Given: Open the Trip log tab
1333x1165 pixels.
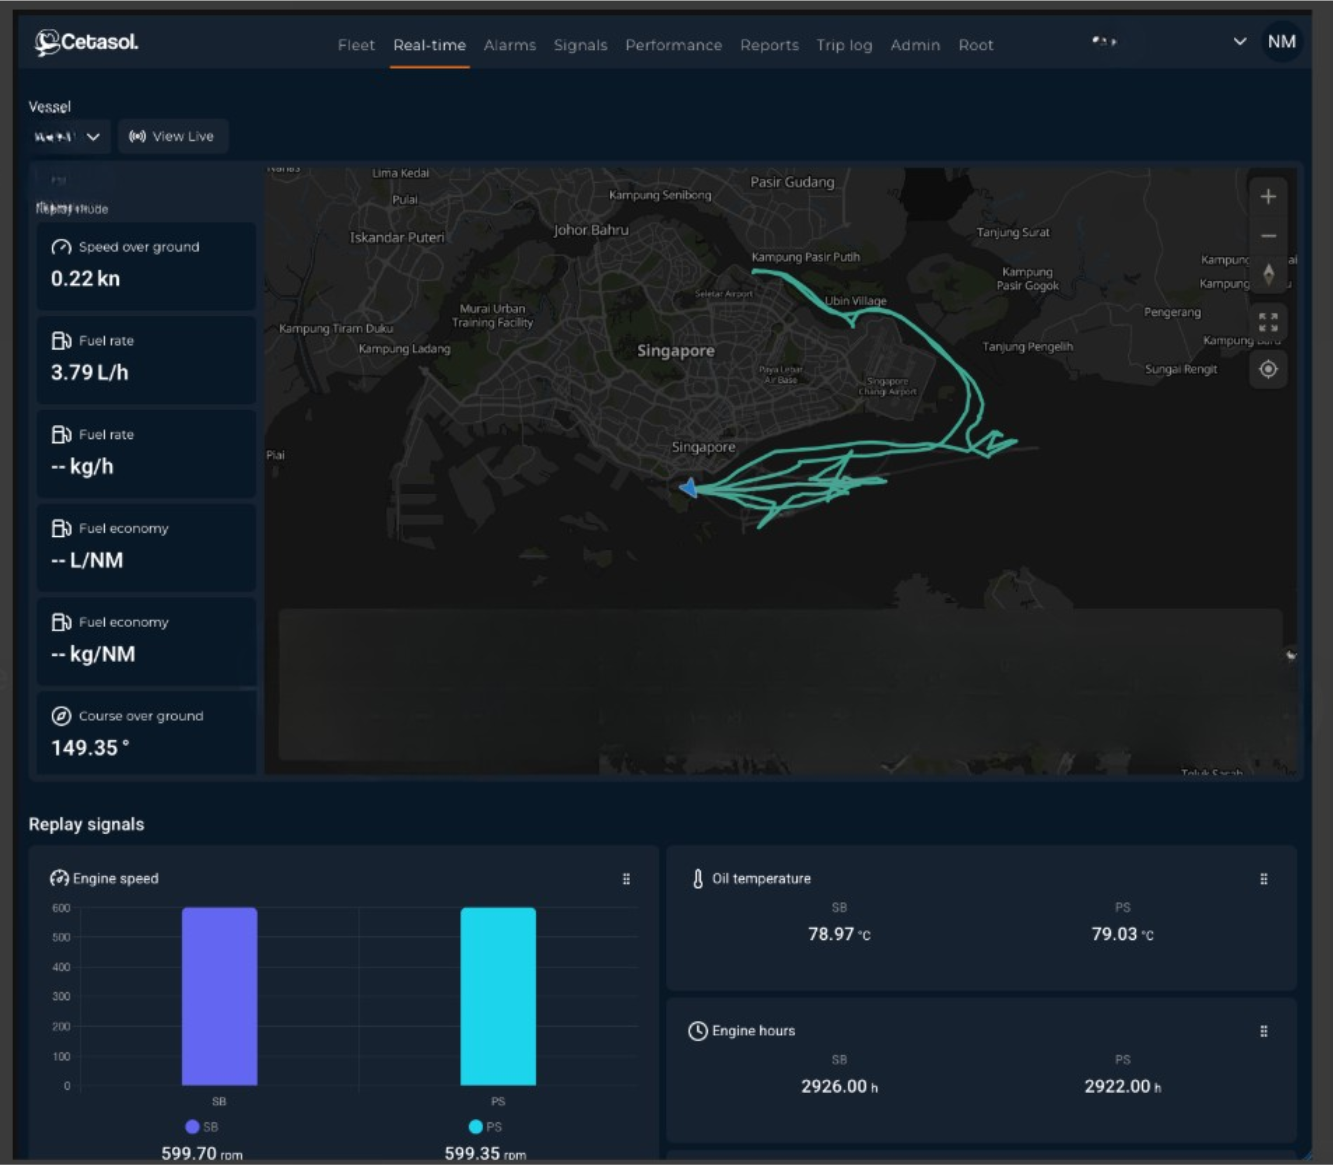Looking at the screenshot, I should pyautogui.click(x=844, y=45).
